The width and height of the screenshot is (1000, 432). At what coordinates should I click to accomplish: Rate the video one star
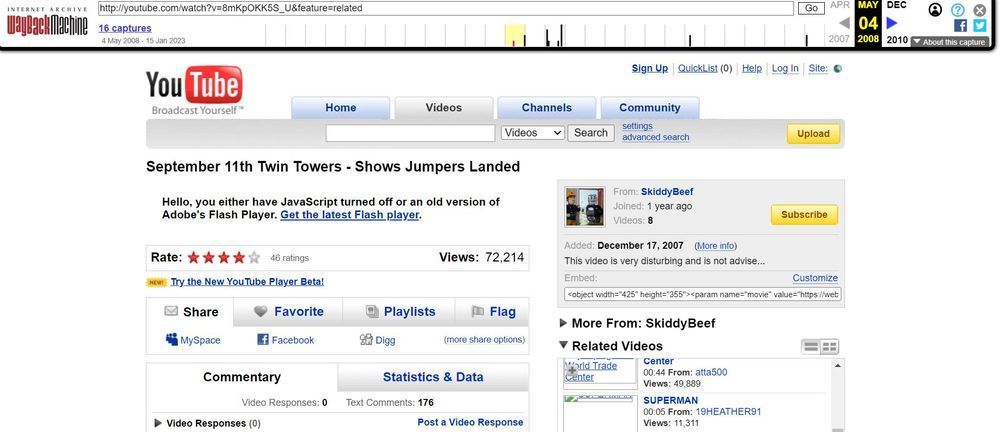pyautogui.click(x=193, y=258)
